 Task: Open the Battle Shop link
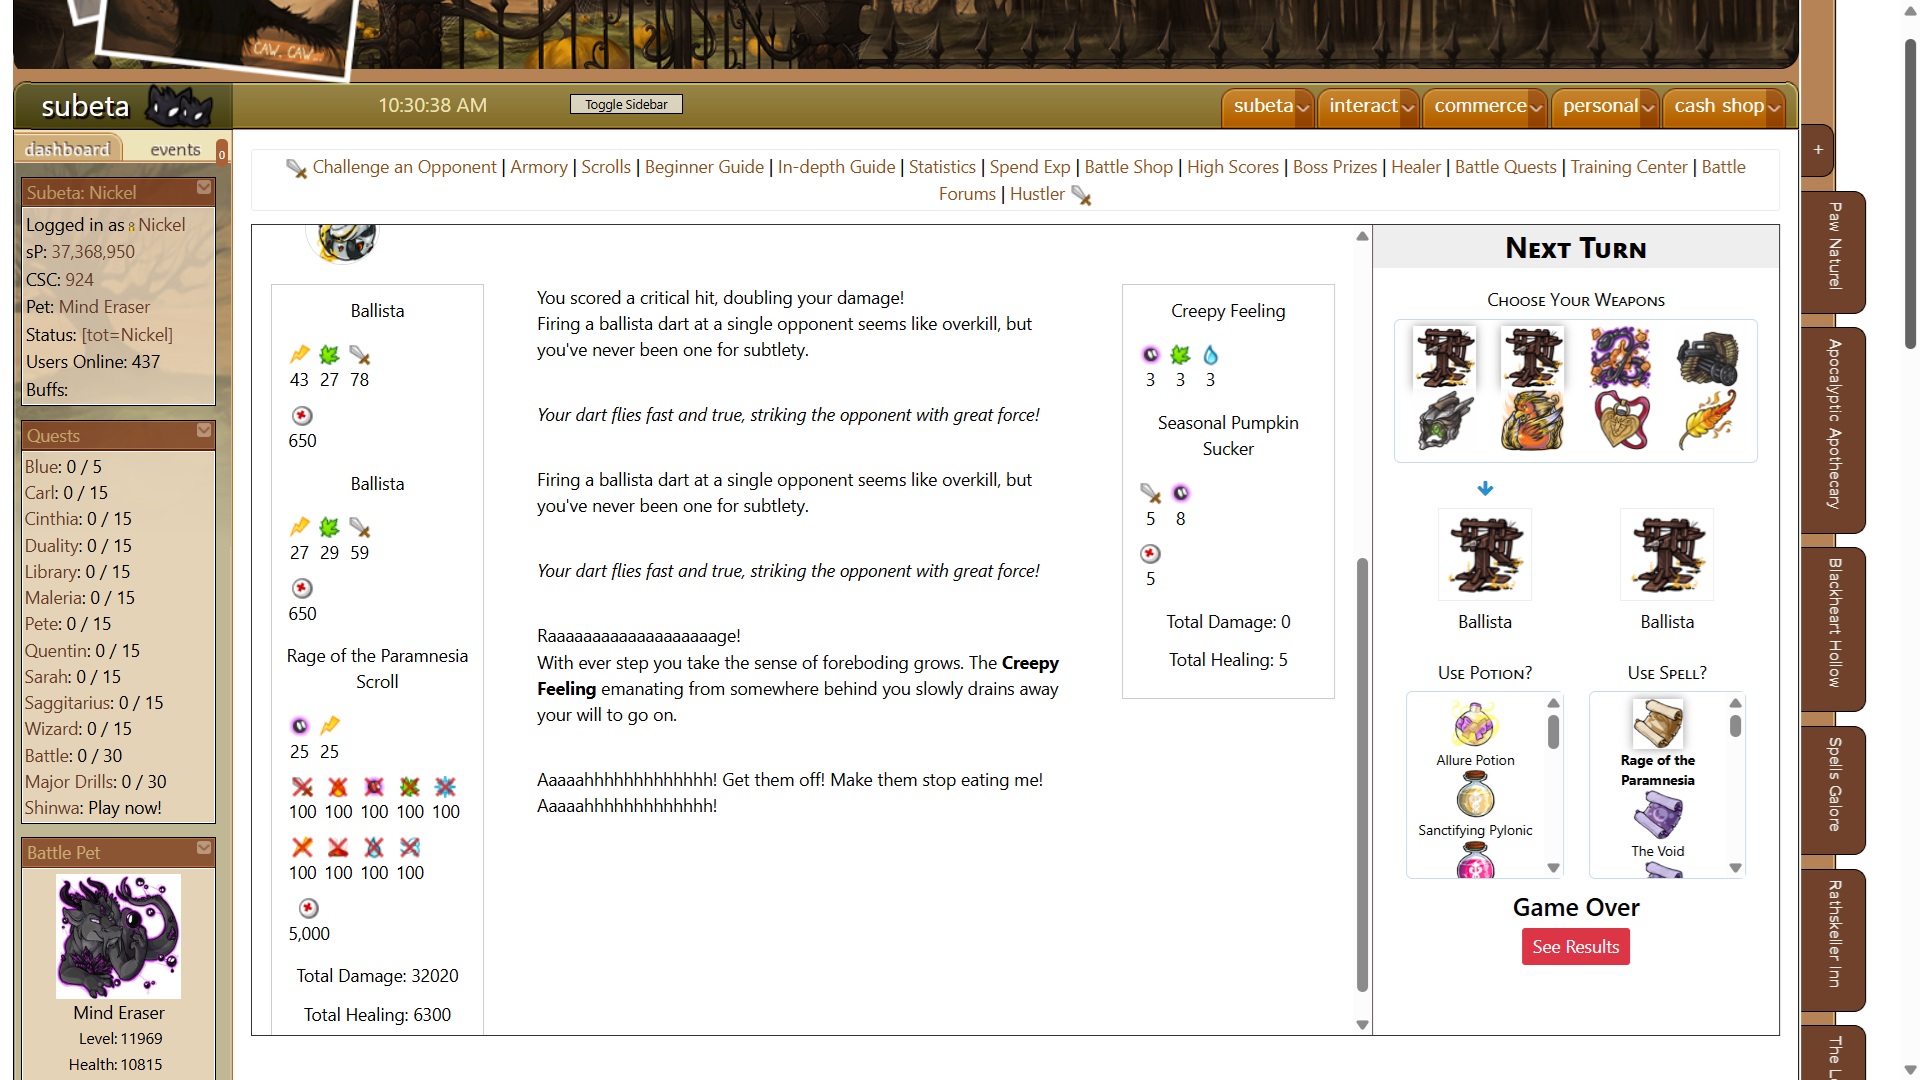1128,167
